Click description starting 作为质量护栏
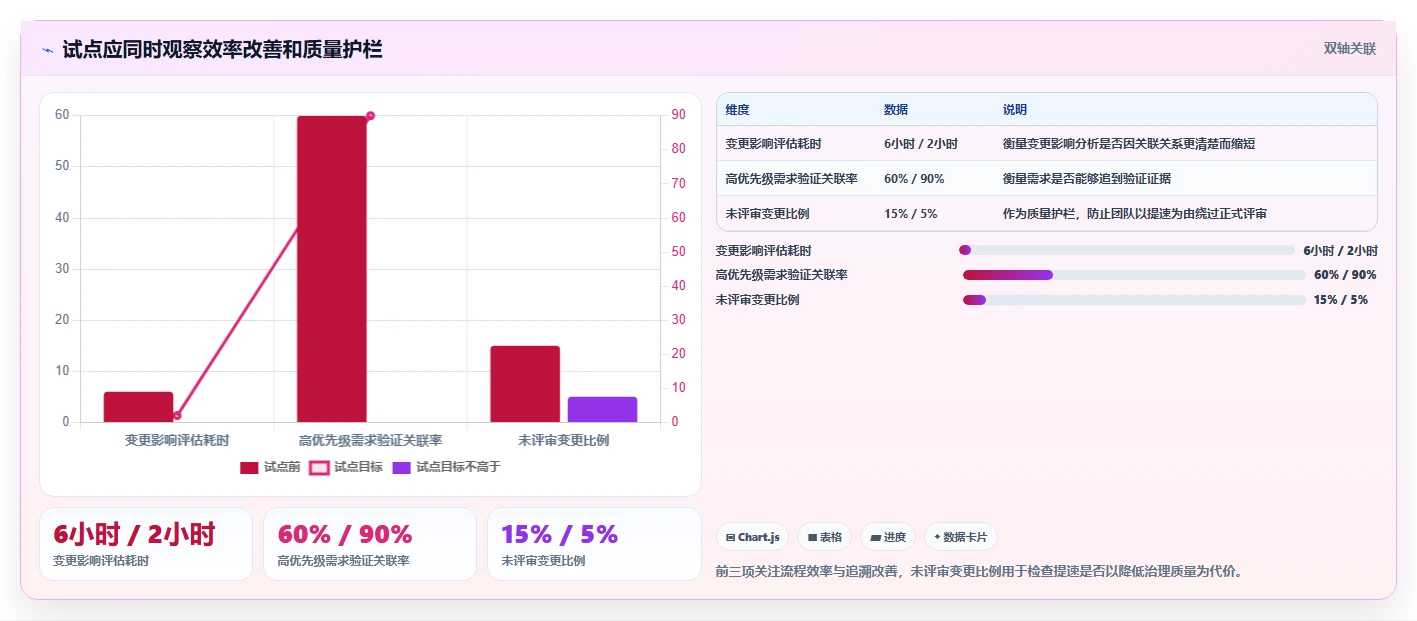 coord(1136,214)
